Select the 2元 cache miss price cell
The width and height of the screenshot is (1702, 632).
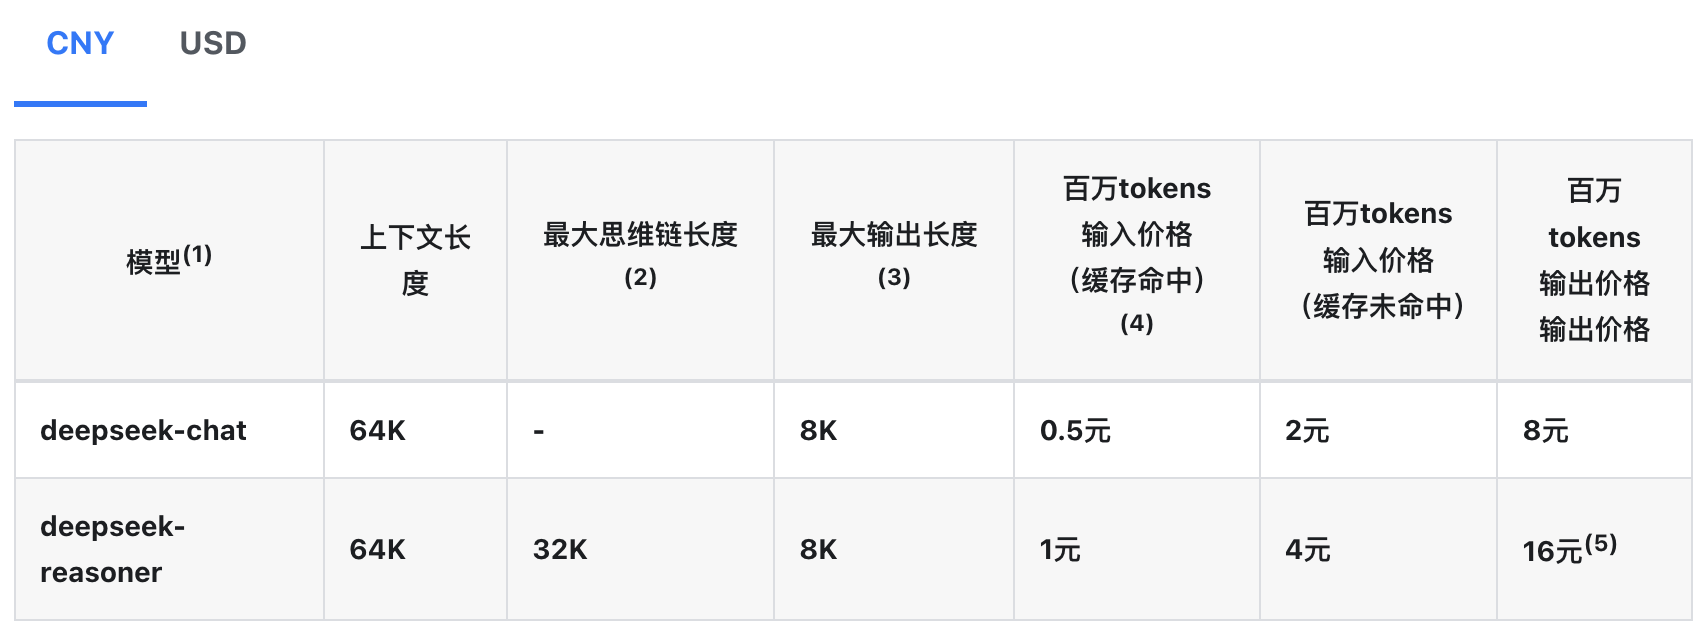[1378, 430]
